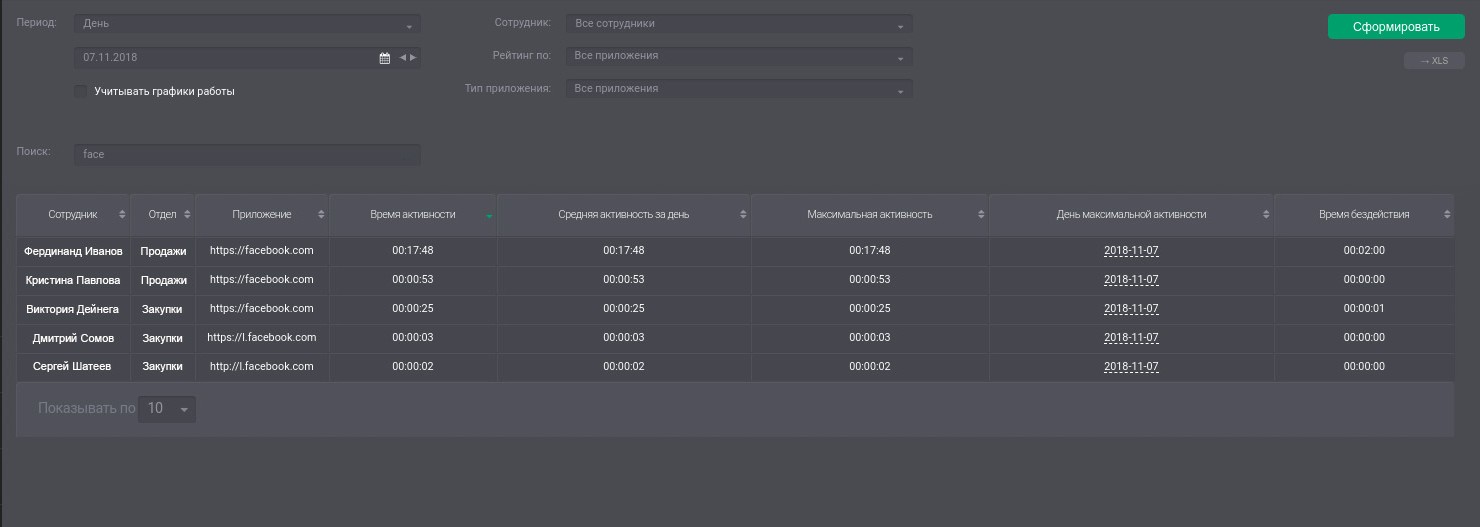1480x527 pixels.
Task: Expand the Период dropdown
Action: click(x=247, y=24)
